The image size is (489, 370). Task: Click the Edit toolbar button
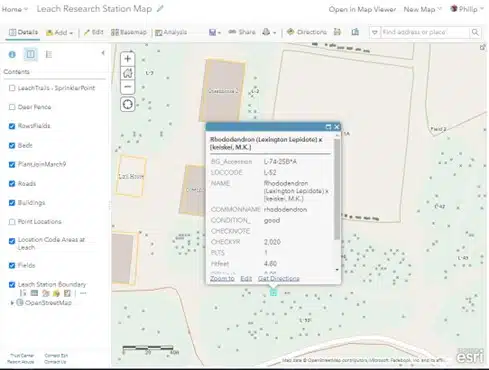click(93, 32)
